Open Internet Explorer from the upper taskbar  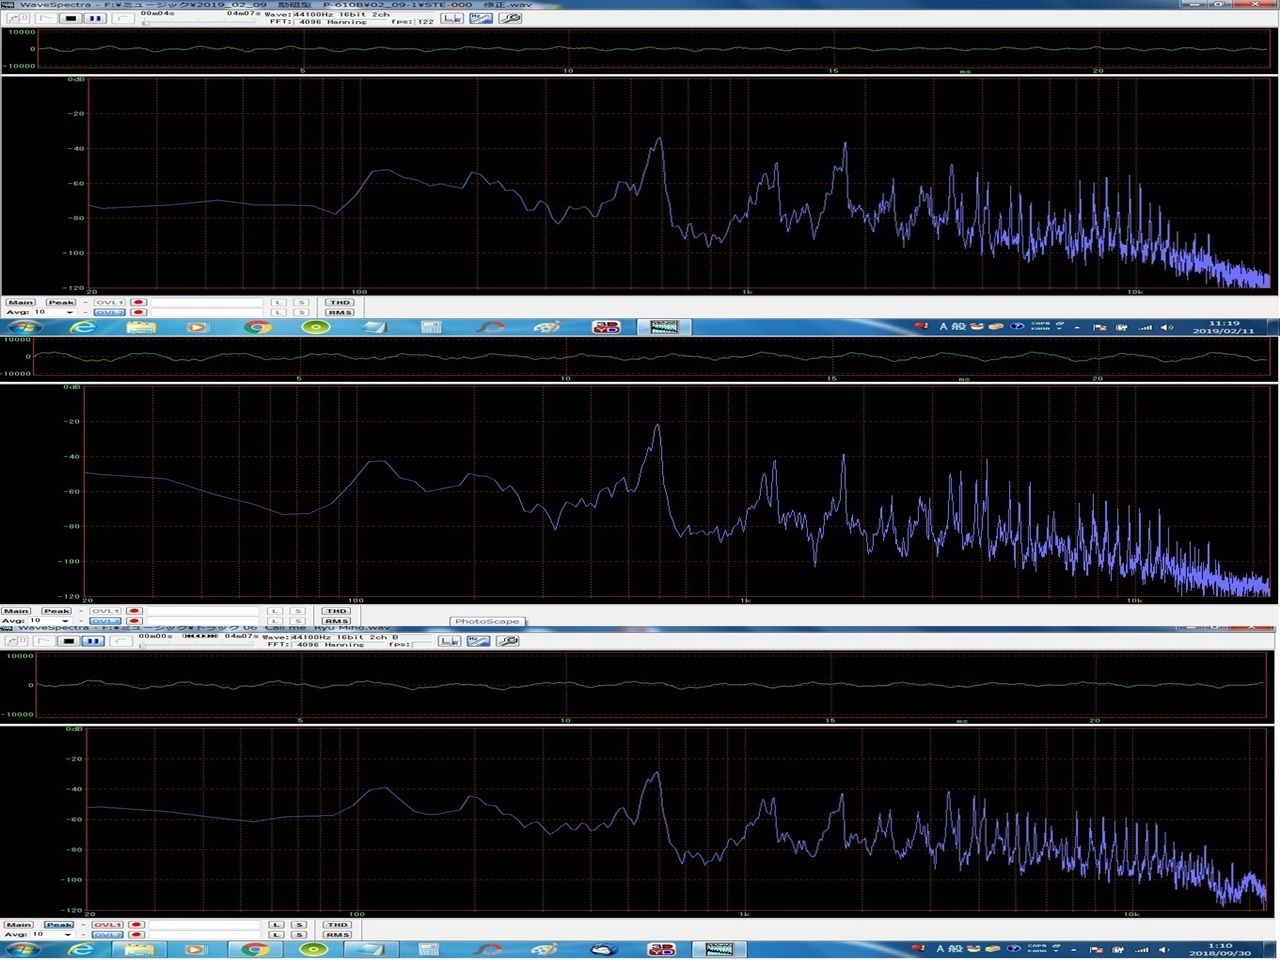[81, 327]
